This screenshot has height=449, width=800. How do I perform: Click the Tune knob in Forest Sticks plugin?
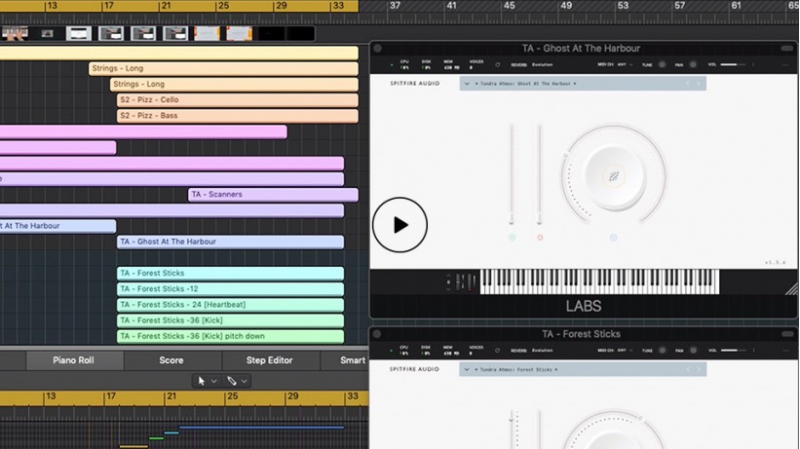[662, 351]
